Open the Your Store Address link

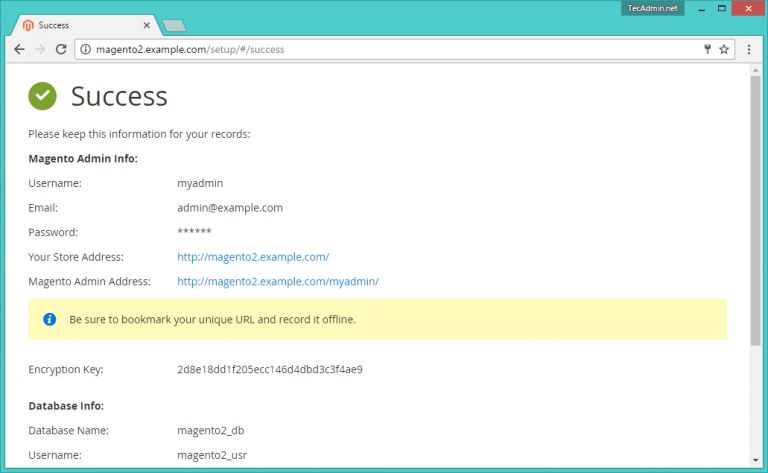point(253,257)
